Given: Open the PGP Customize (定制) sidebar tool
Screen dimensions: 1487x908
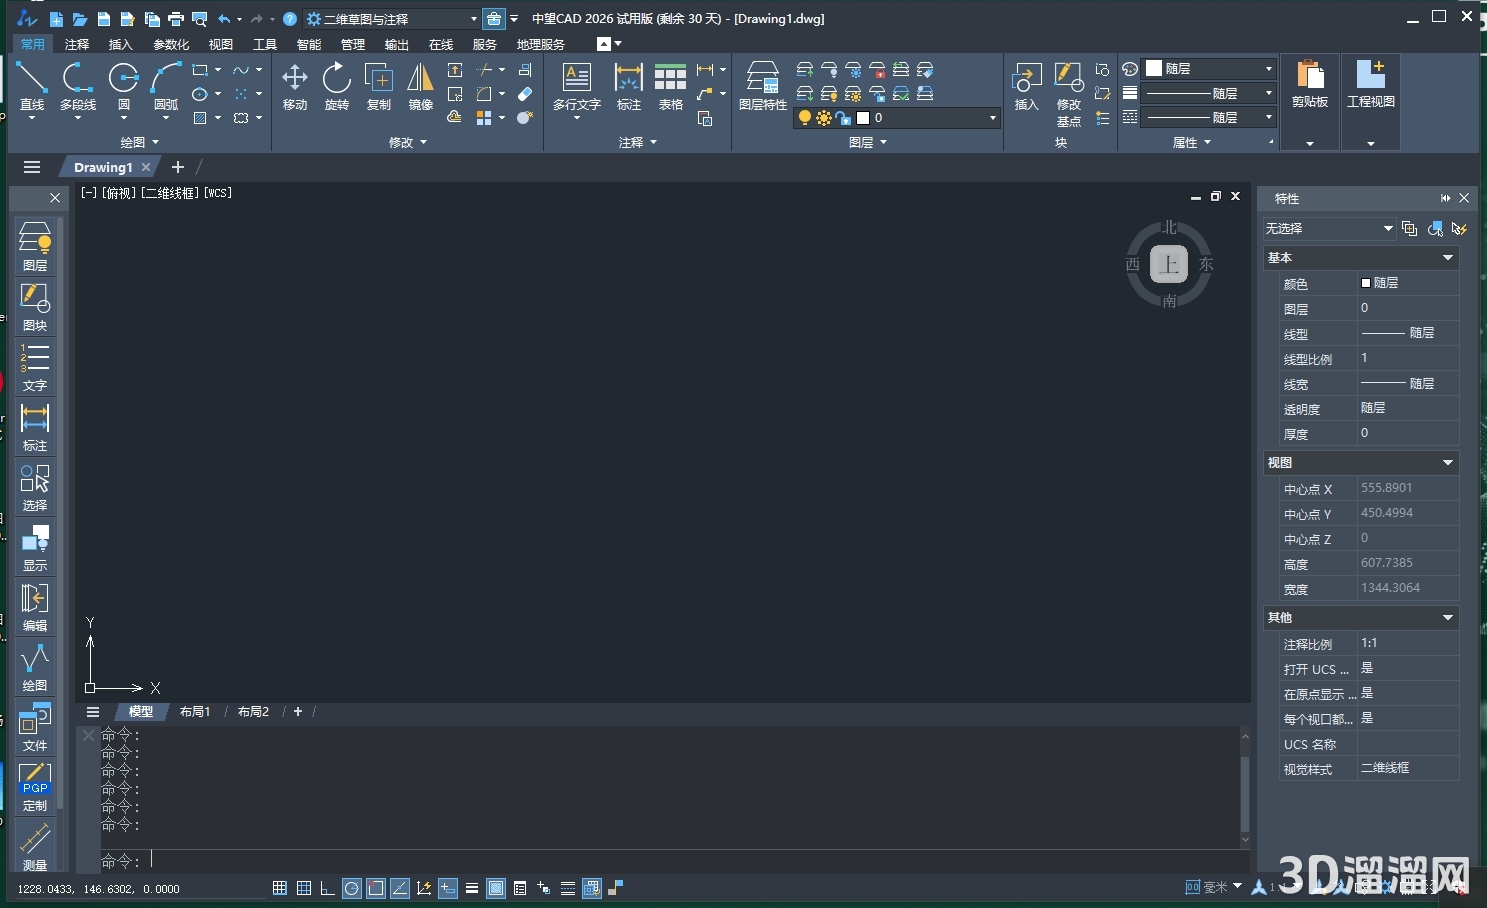Looking at the screenshot, I should point(35,786).
